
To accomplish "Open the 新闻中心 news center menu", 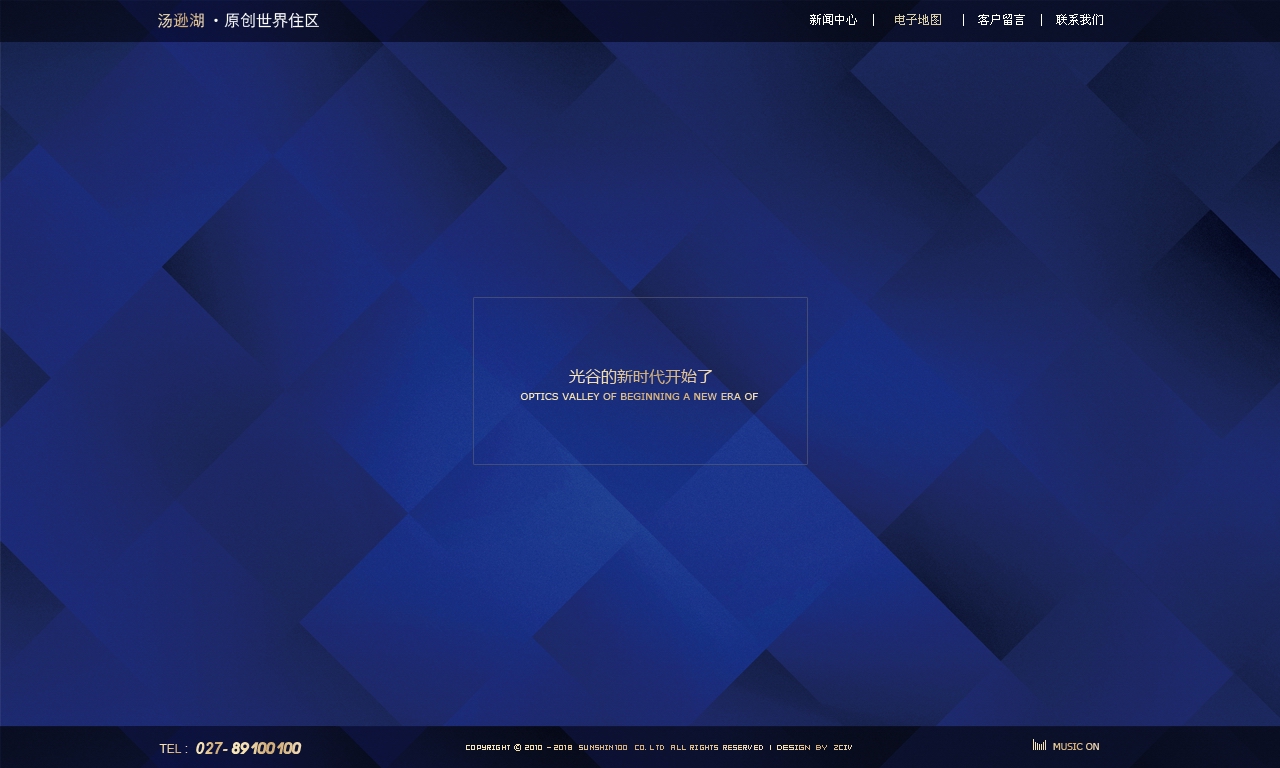I will click(833, 20).
